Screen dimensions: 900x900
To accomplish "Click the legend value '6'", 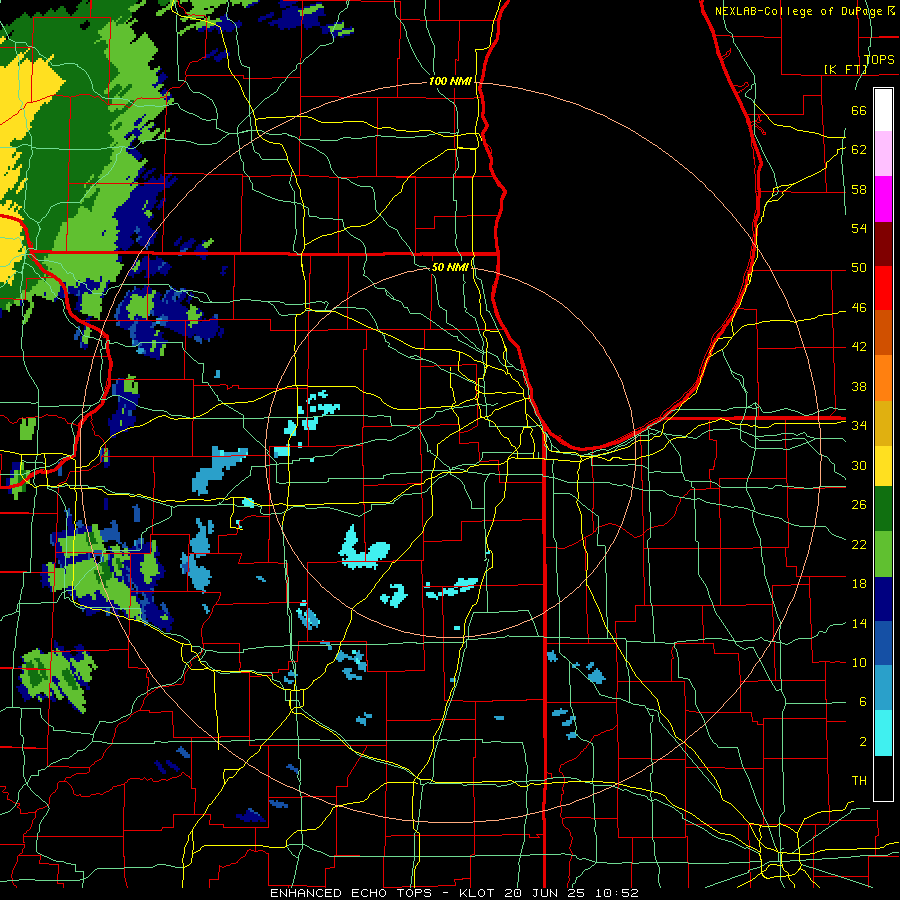I will (862, 701).
